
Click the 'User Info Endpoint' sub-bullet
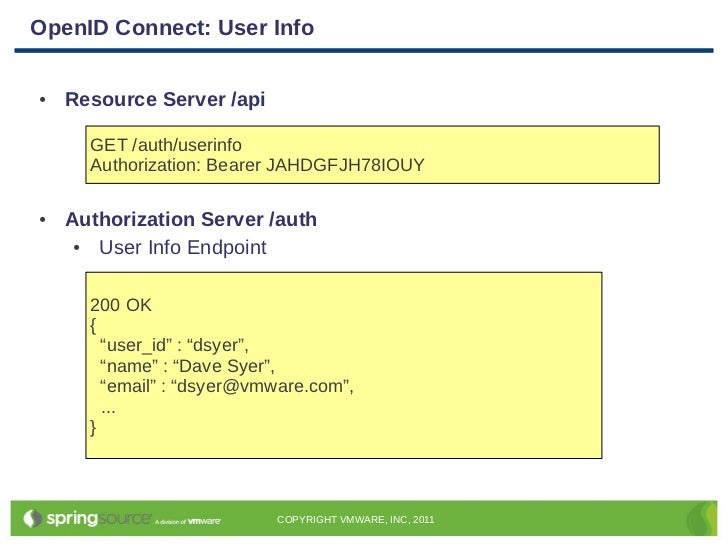[x=182, y=247]
